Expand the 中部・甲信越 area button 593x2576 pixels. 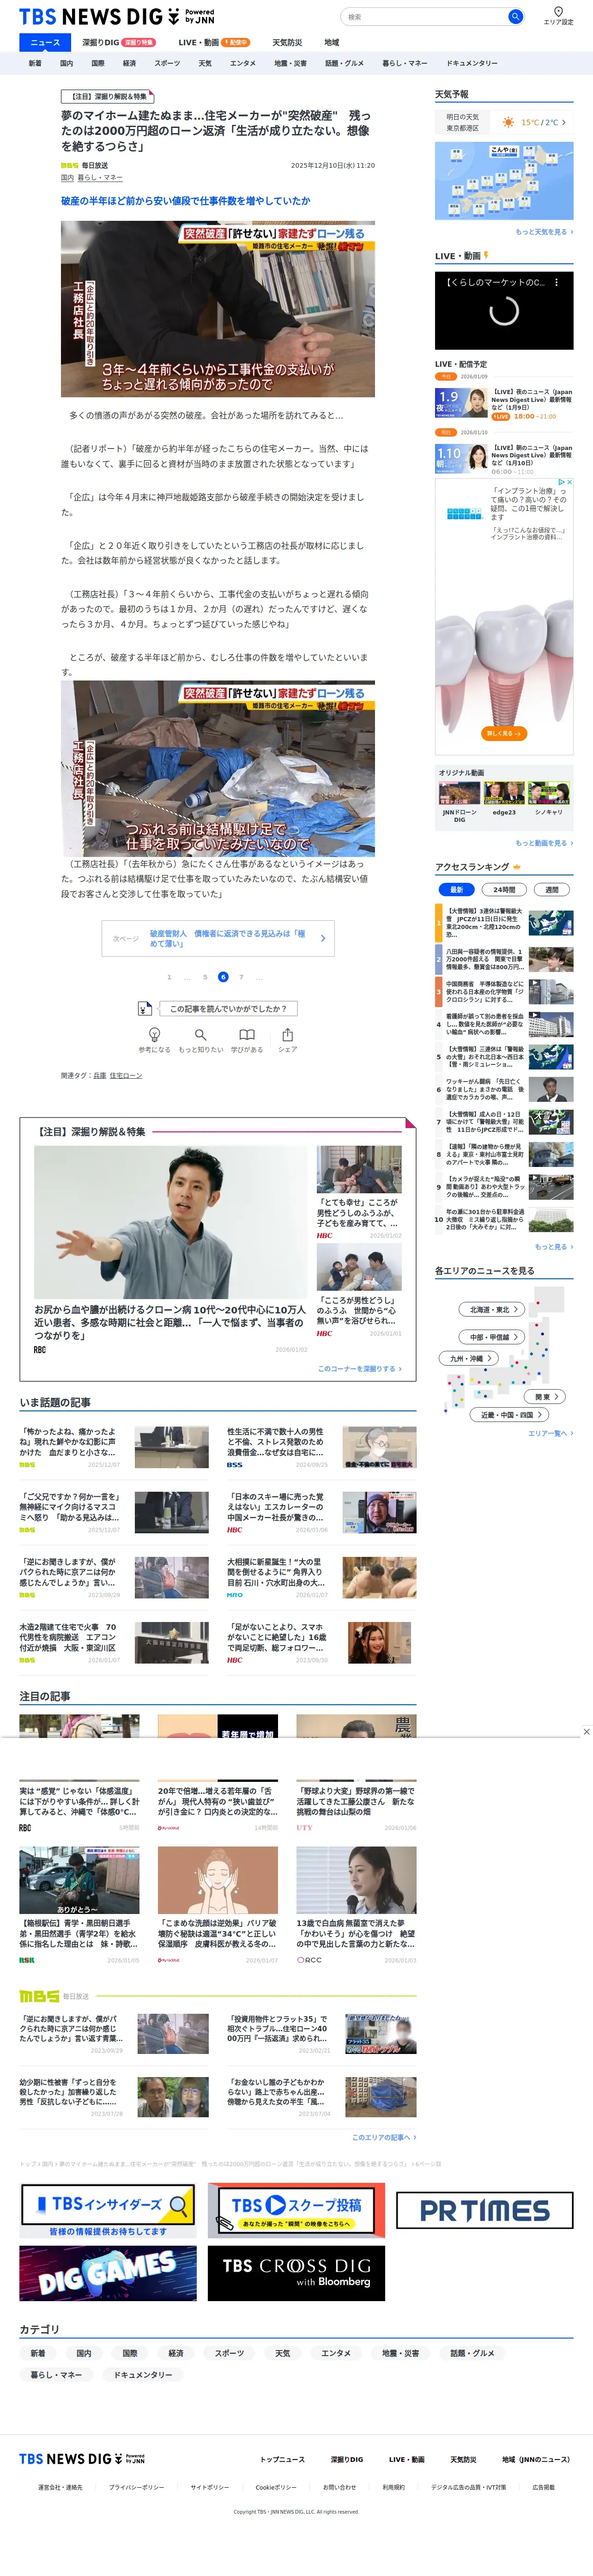pos(493,1337)
